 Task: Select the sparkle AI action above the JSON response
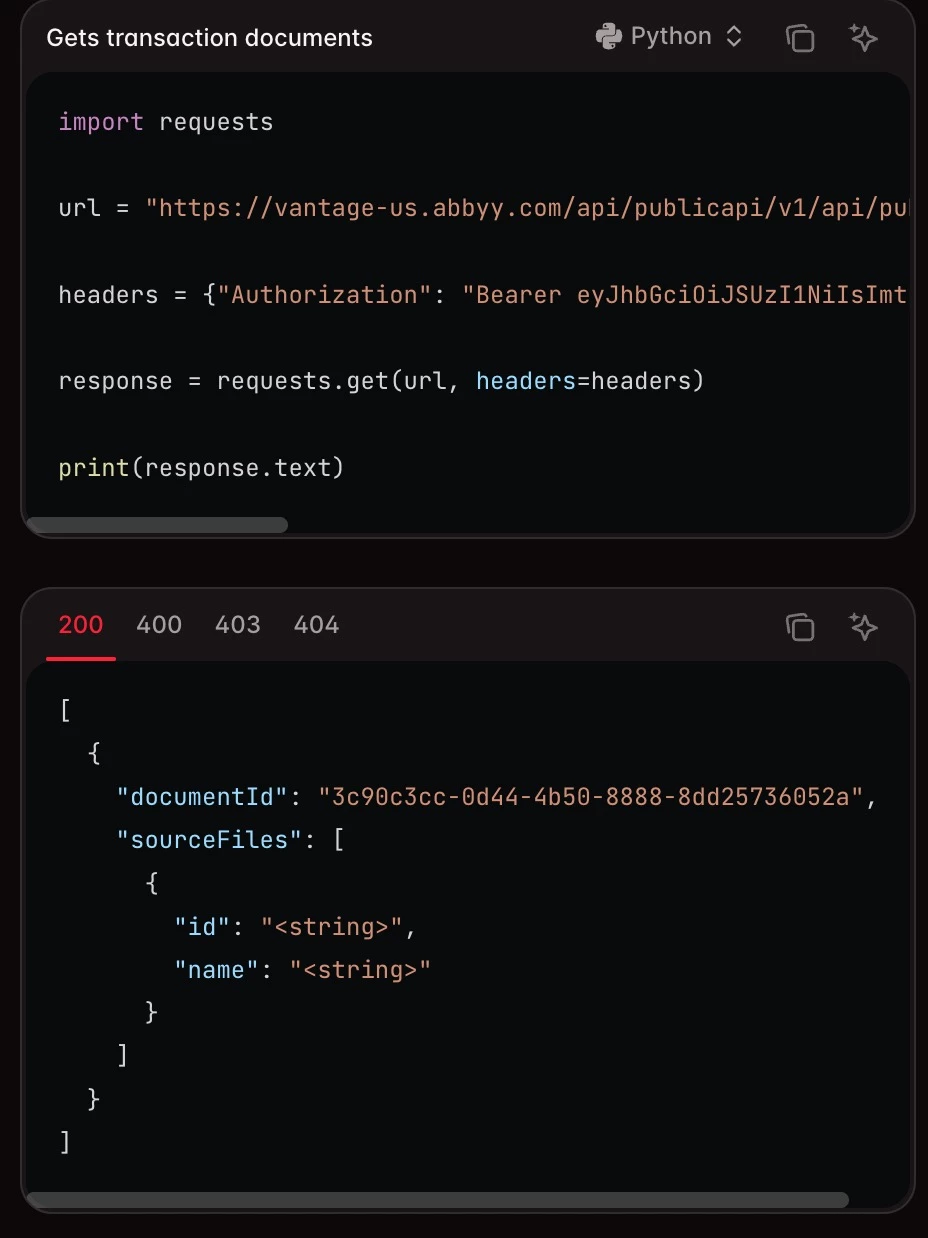point(863,626)
